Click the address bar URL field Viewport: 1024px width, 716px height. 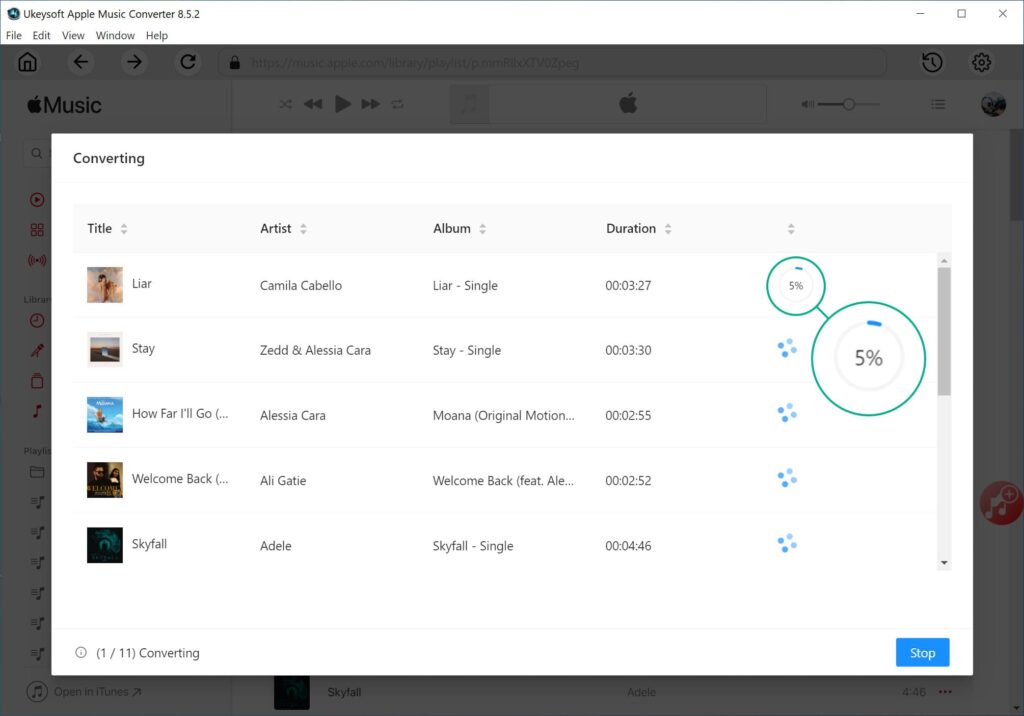point(552,63)
